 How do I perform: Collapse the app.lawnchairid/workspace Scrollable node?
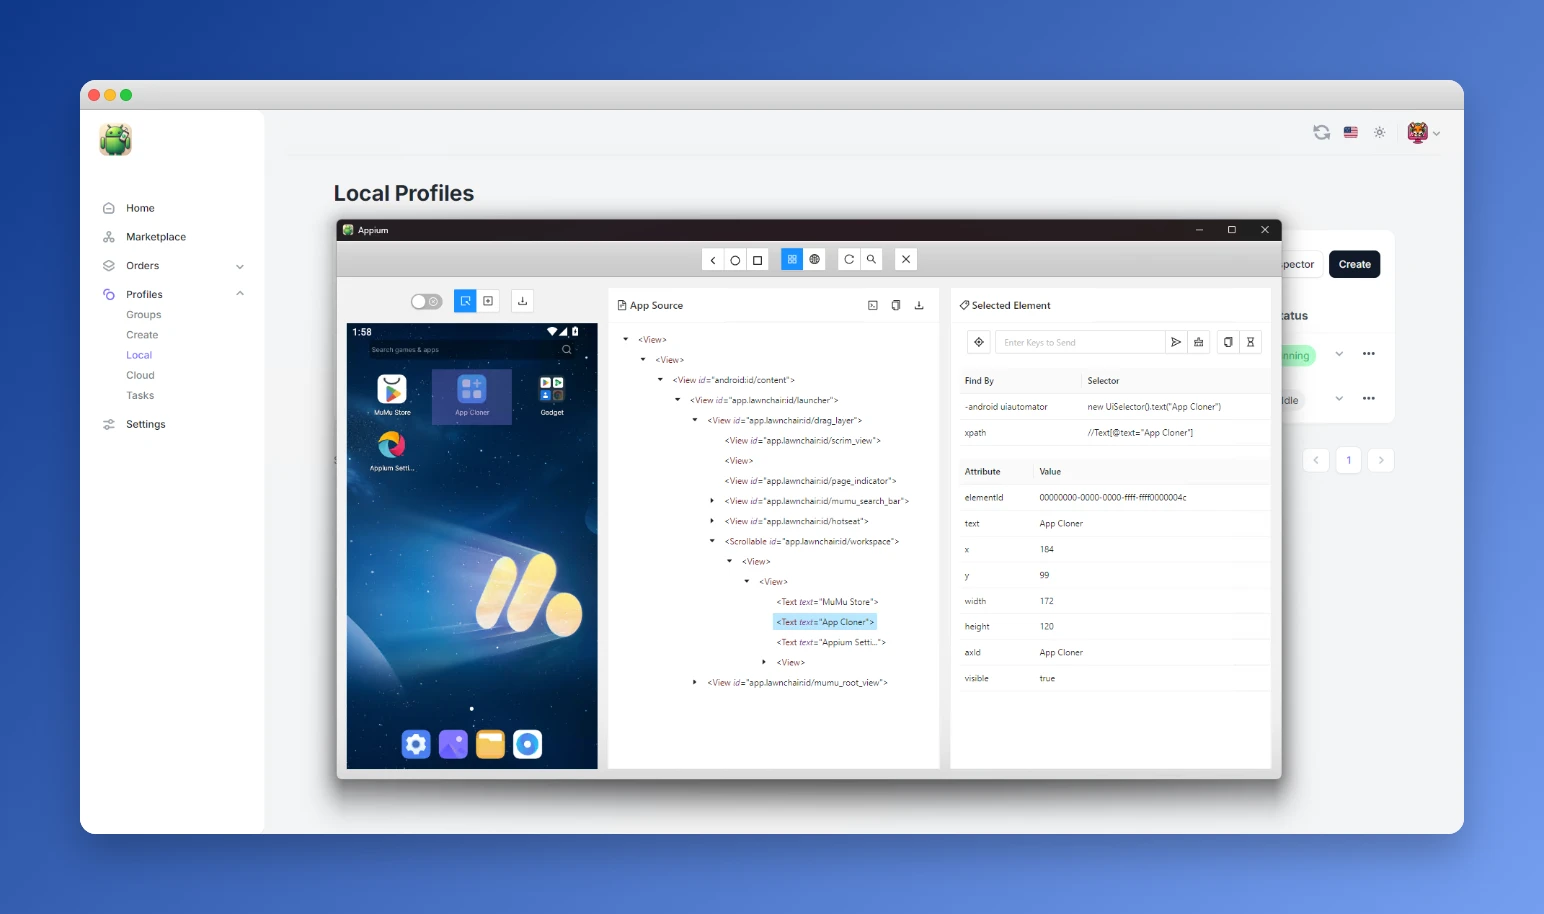[713, 541]
